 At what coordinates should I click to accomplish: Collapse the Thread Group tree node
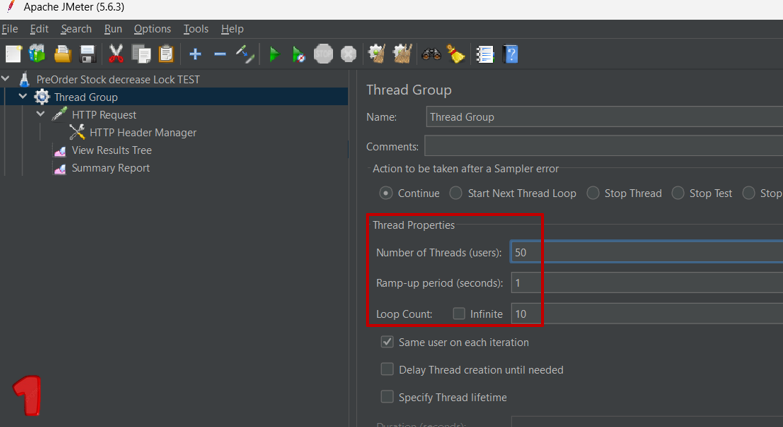click(x=23, y=96)
